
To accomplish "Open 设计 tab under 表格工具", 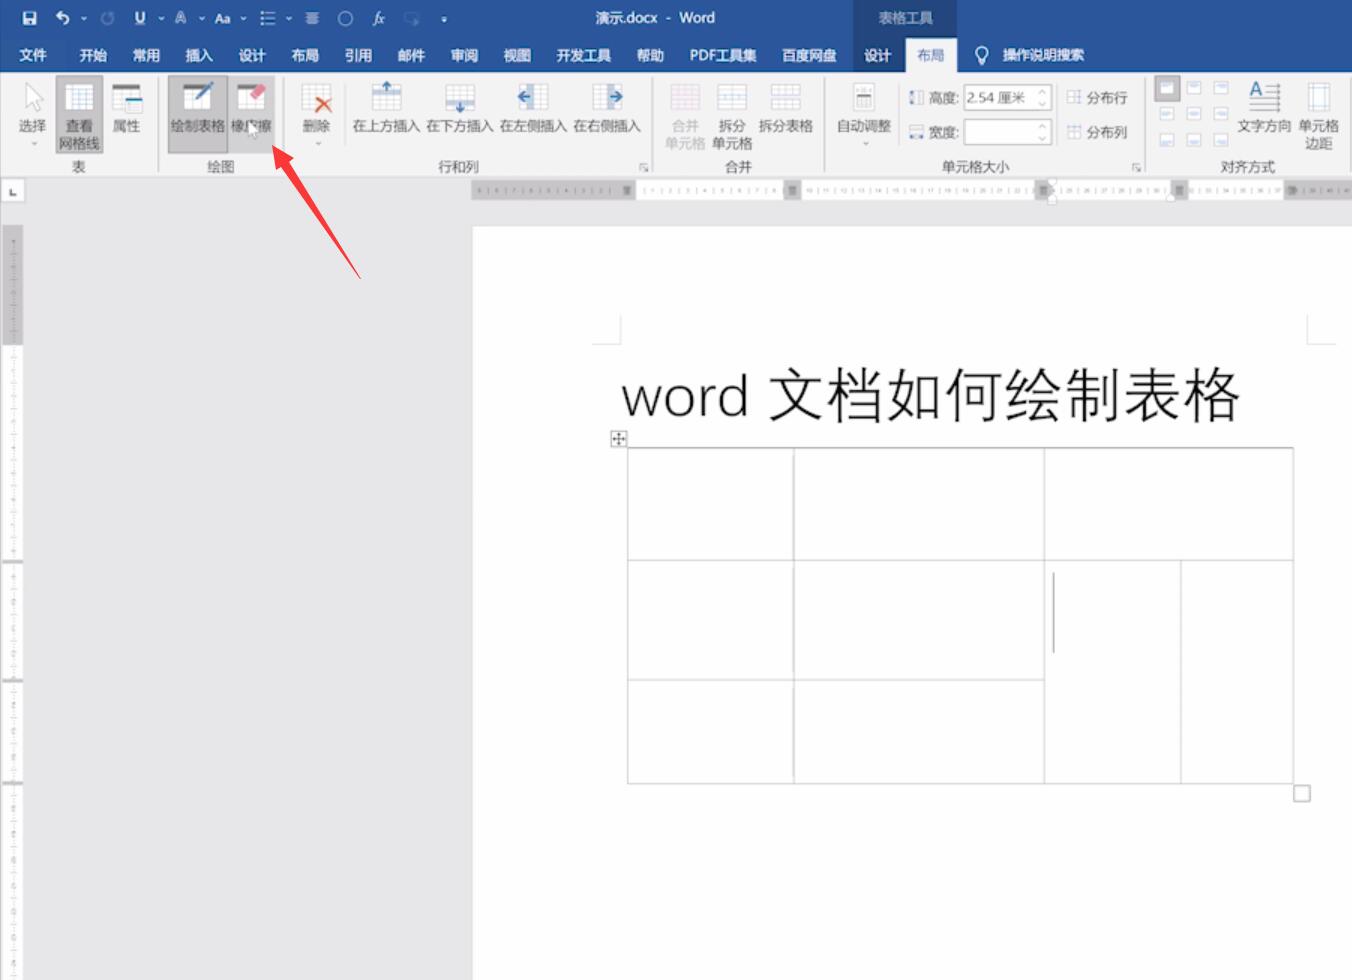I will point(877,55).
